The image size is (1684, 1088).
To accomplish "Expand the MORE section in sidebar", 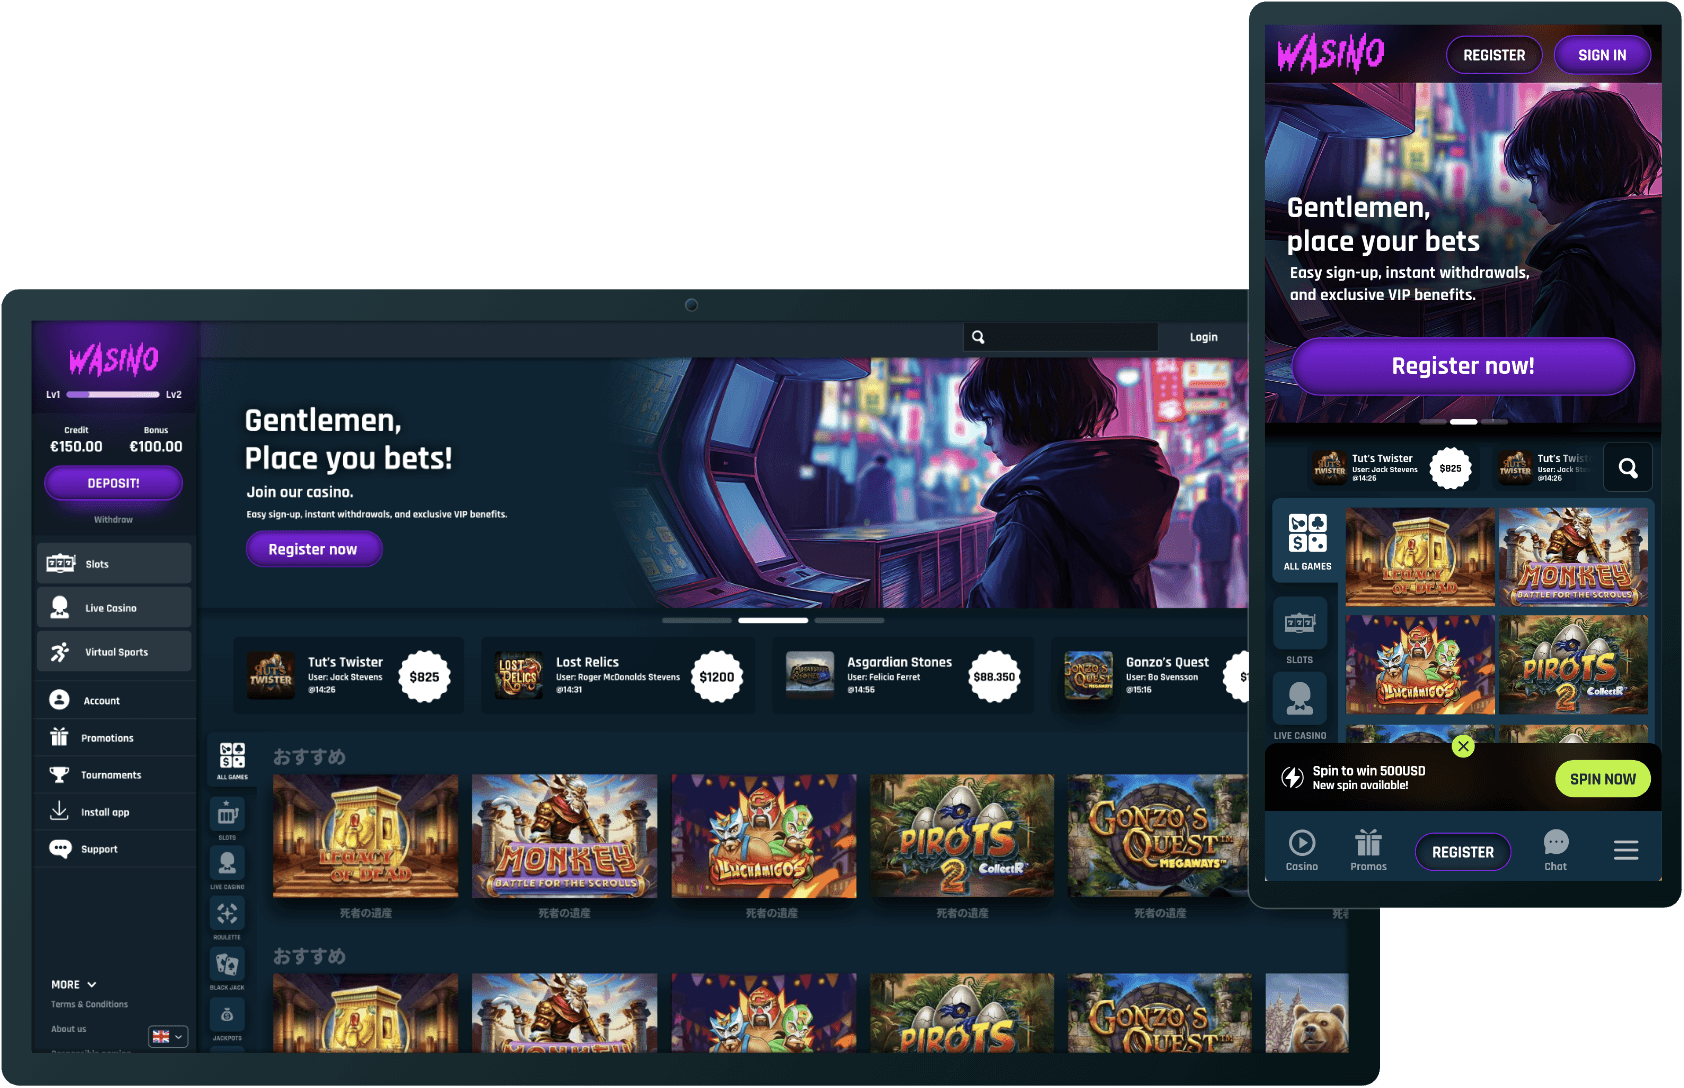I will pos(74,985).
